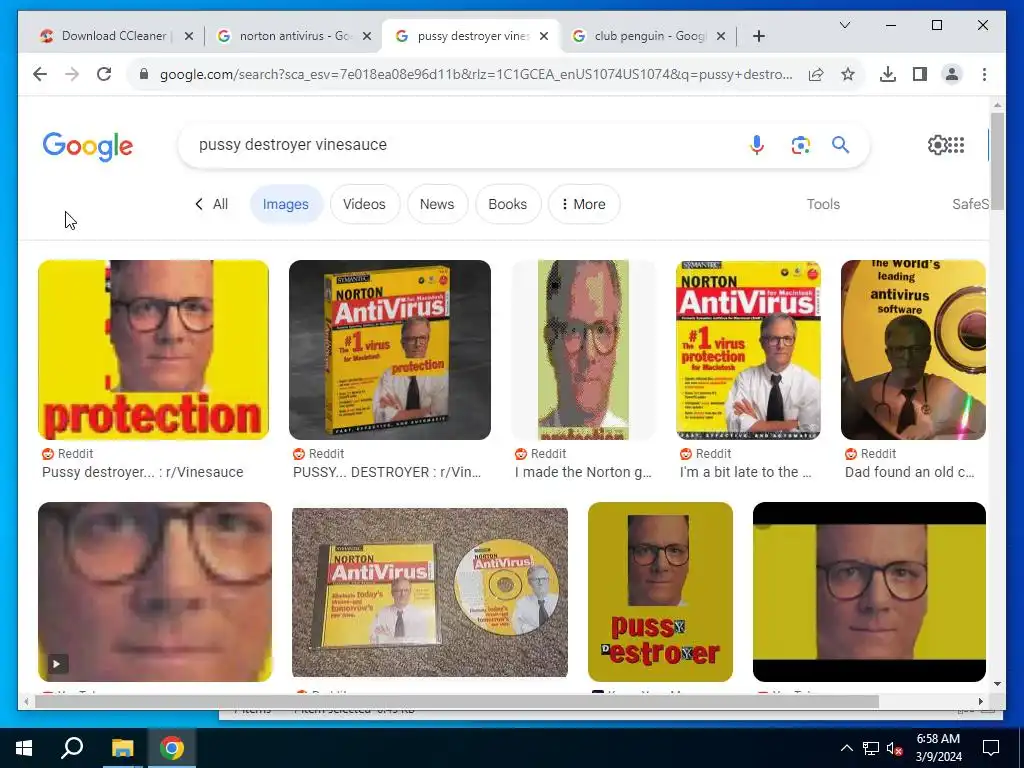Close the Download CCleaner tab
The image size is (1024, 768).
coord(189,36)
